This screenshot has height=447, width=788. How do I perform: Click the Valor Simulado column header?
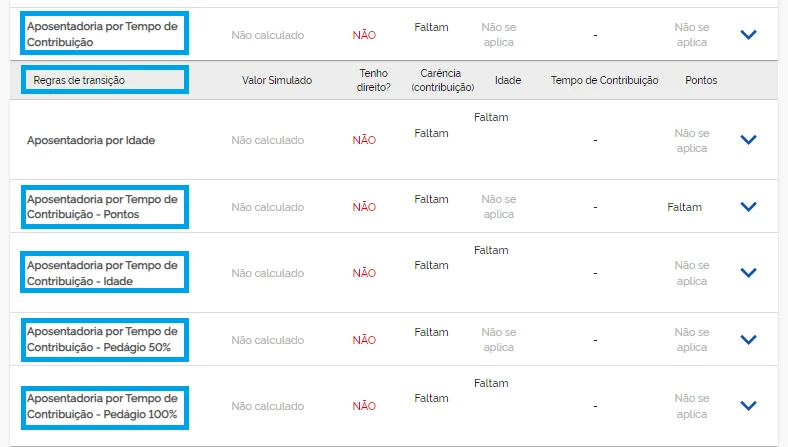click(277, 80)
